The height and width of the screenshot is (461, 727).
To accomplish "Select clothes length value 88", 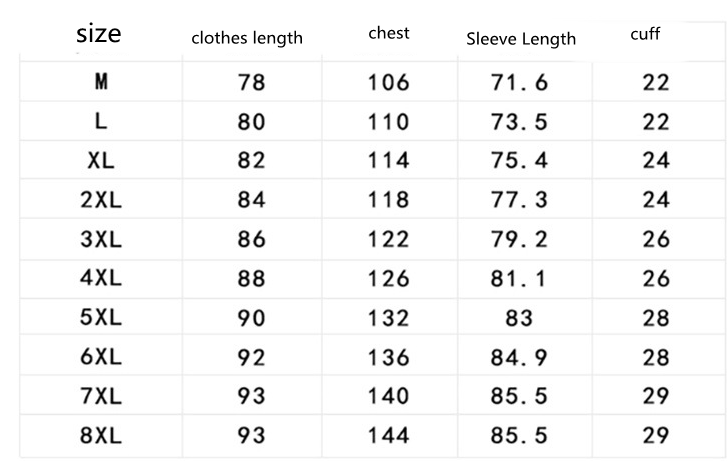I will click(252, 279).
